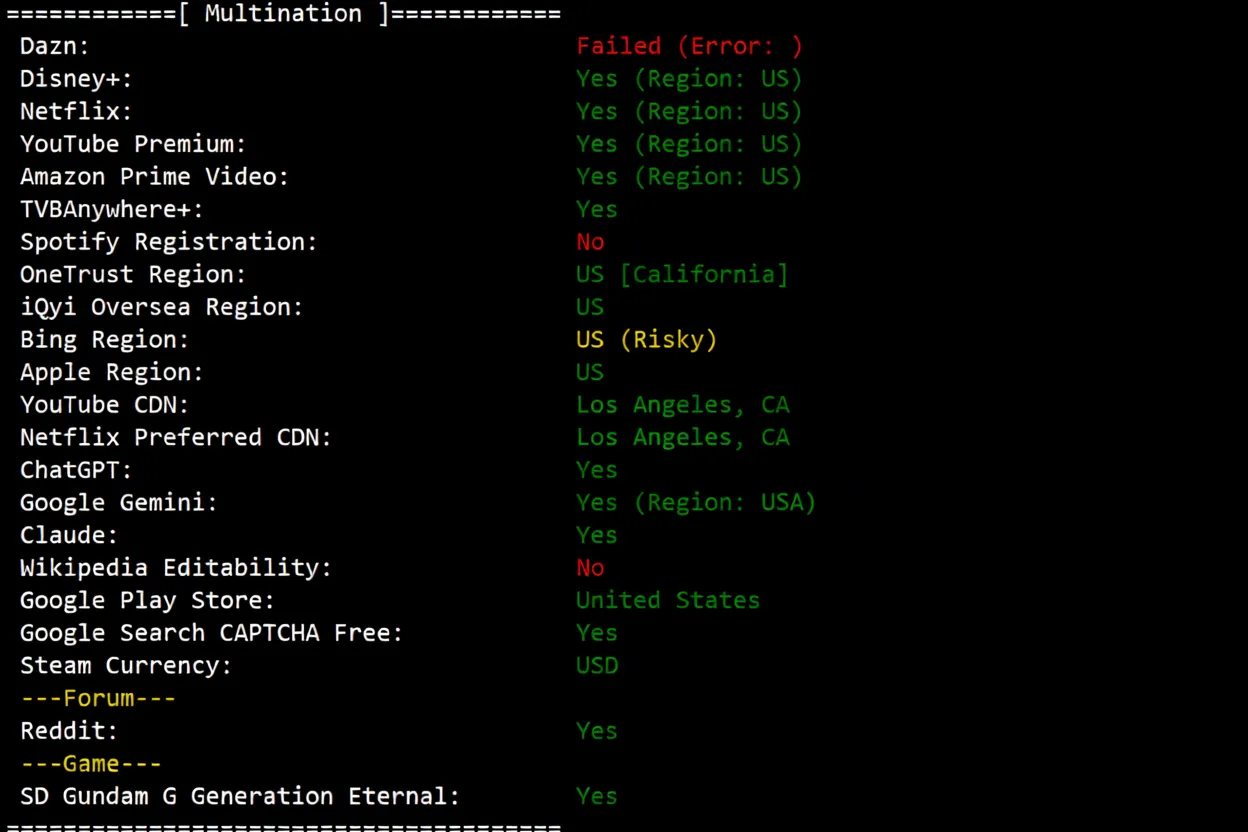This screenshot has width=1248, height=832.
Task: Click the Disney+ row's "Yes (Region: US)" value
Action: pos(690,79)
